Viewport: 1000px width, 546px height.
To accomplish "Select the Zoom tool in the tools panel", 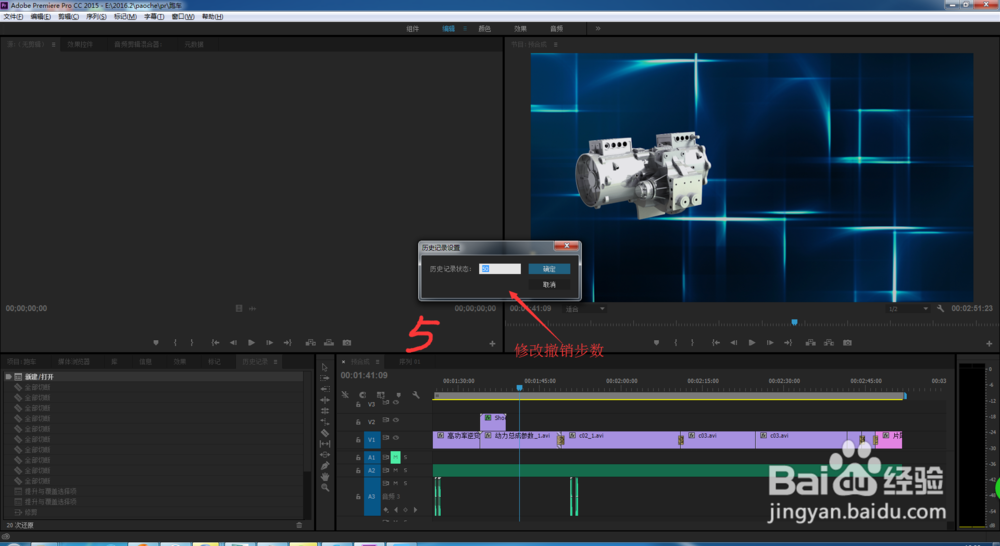I will point(325,487).
